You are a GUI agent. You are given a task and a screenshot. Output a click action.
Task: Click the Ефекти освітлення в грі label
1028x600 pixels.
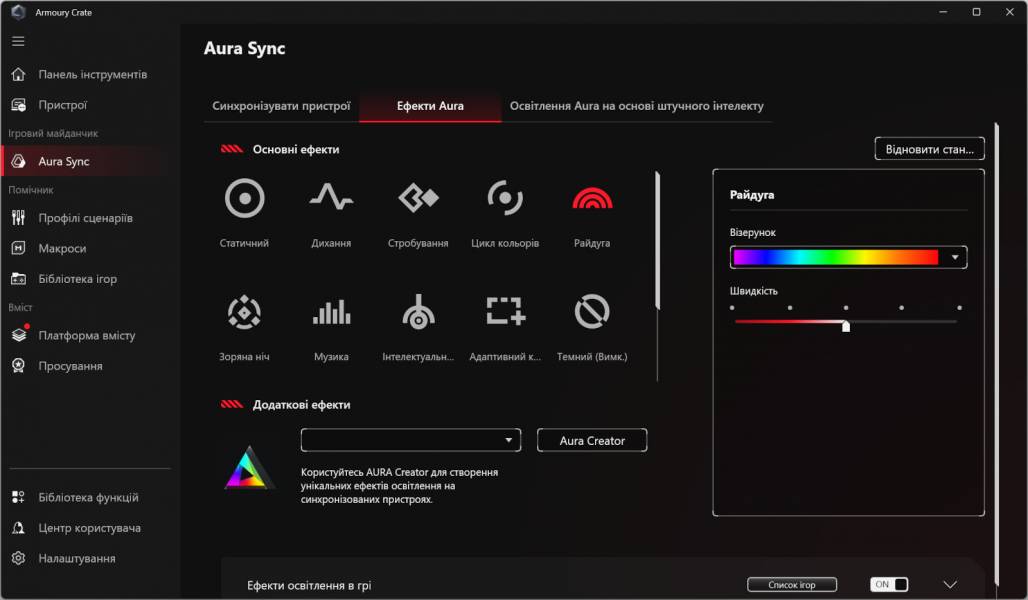[309, 585]
